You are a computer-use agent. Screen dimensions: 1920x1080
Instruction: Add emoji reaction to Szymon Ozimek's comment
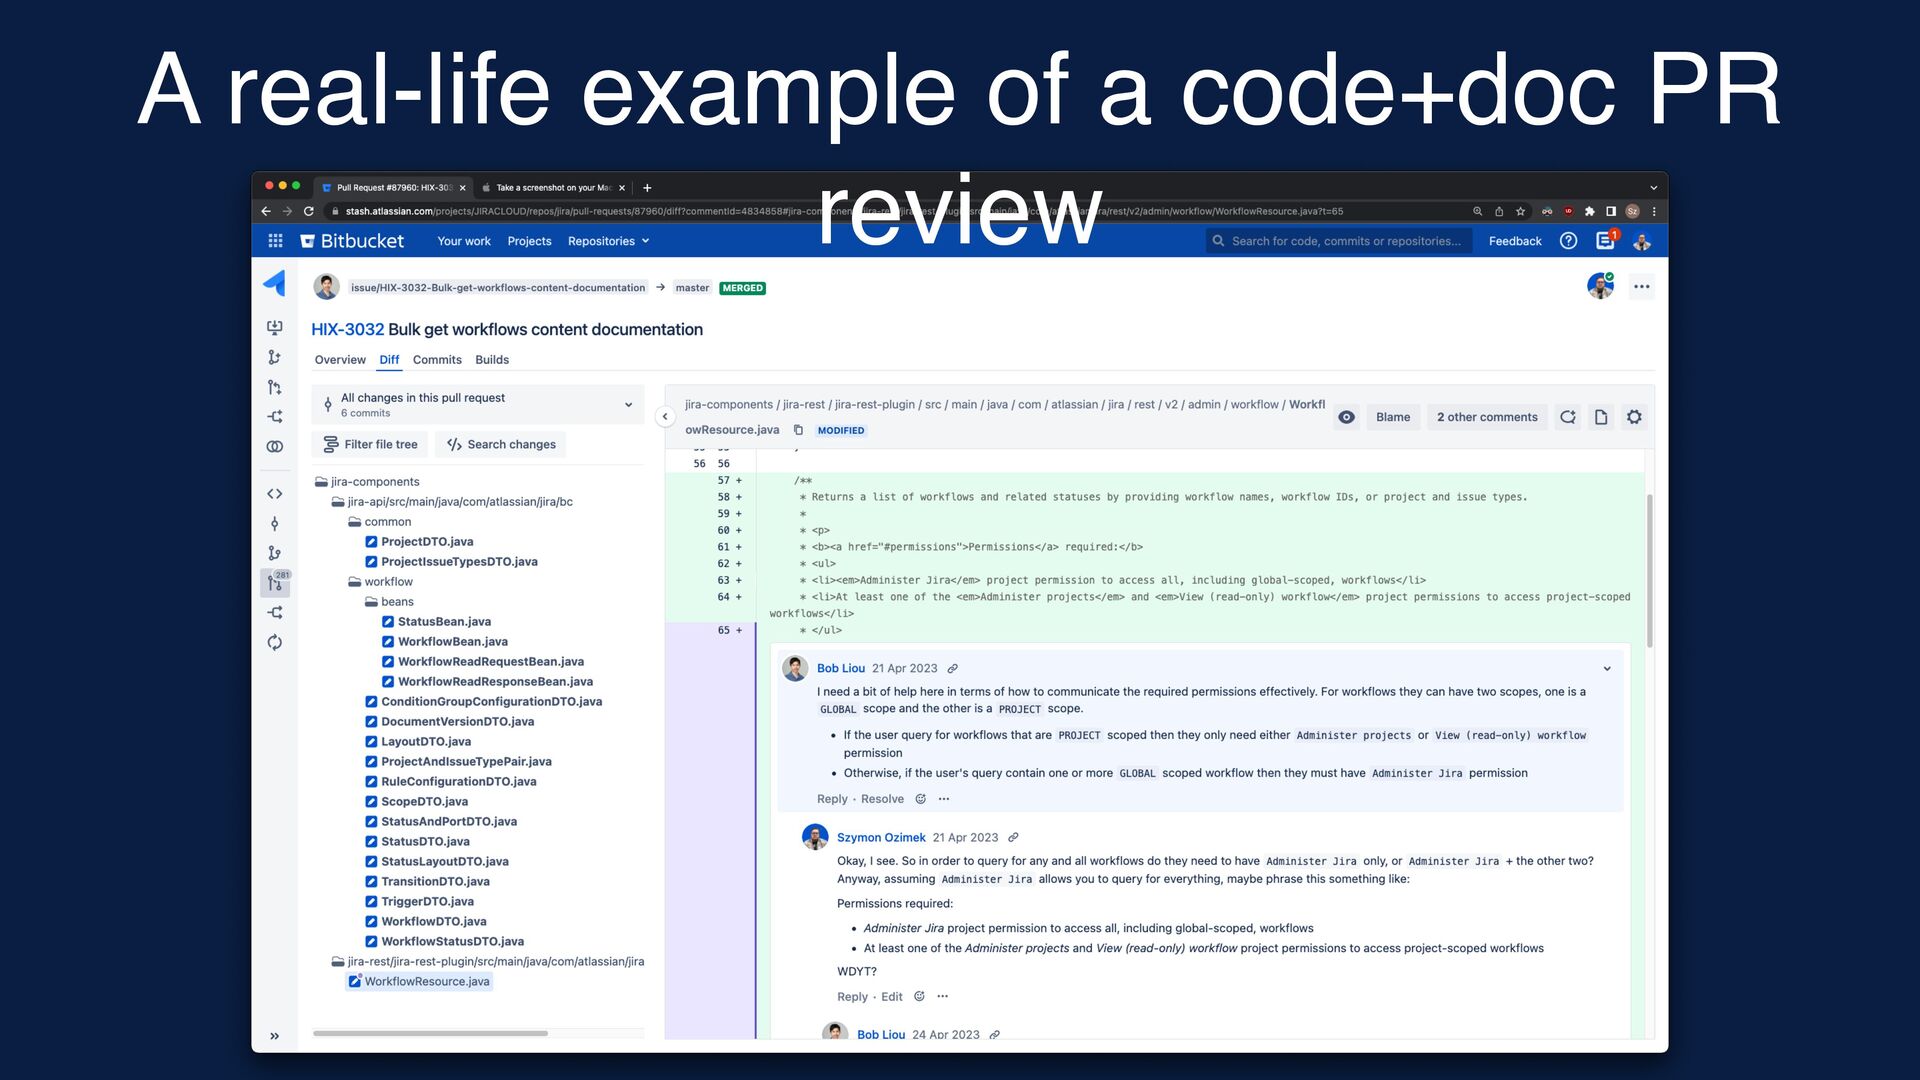pos(919,997)
